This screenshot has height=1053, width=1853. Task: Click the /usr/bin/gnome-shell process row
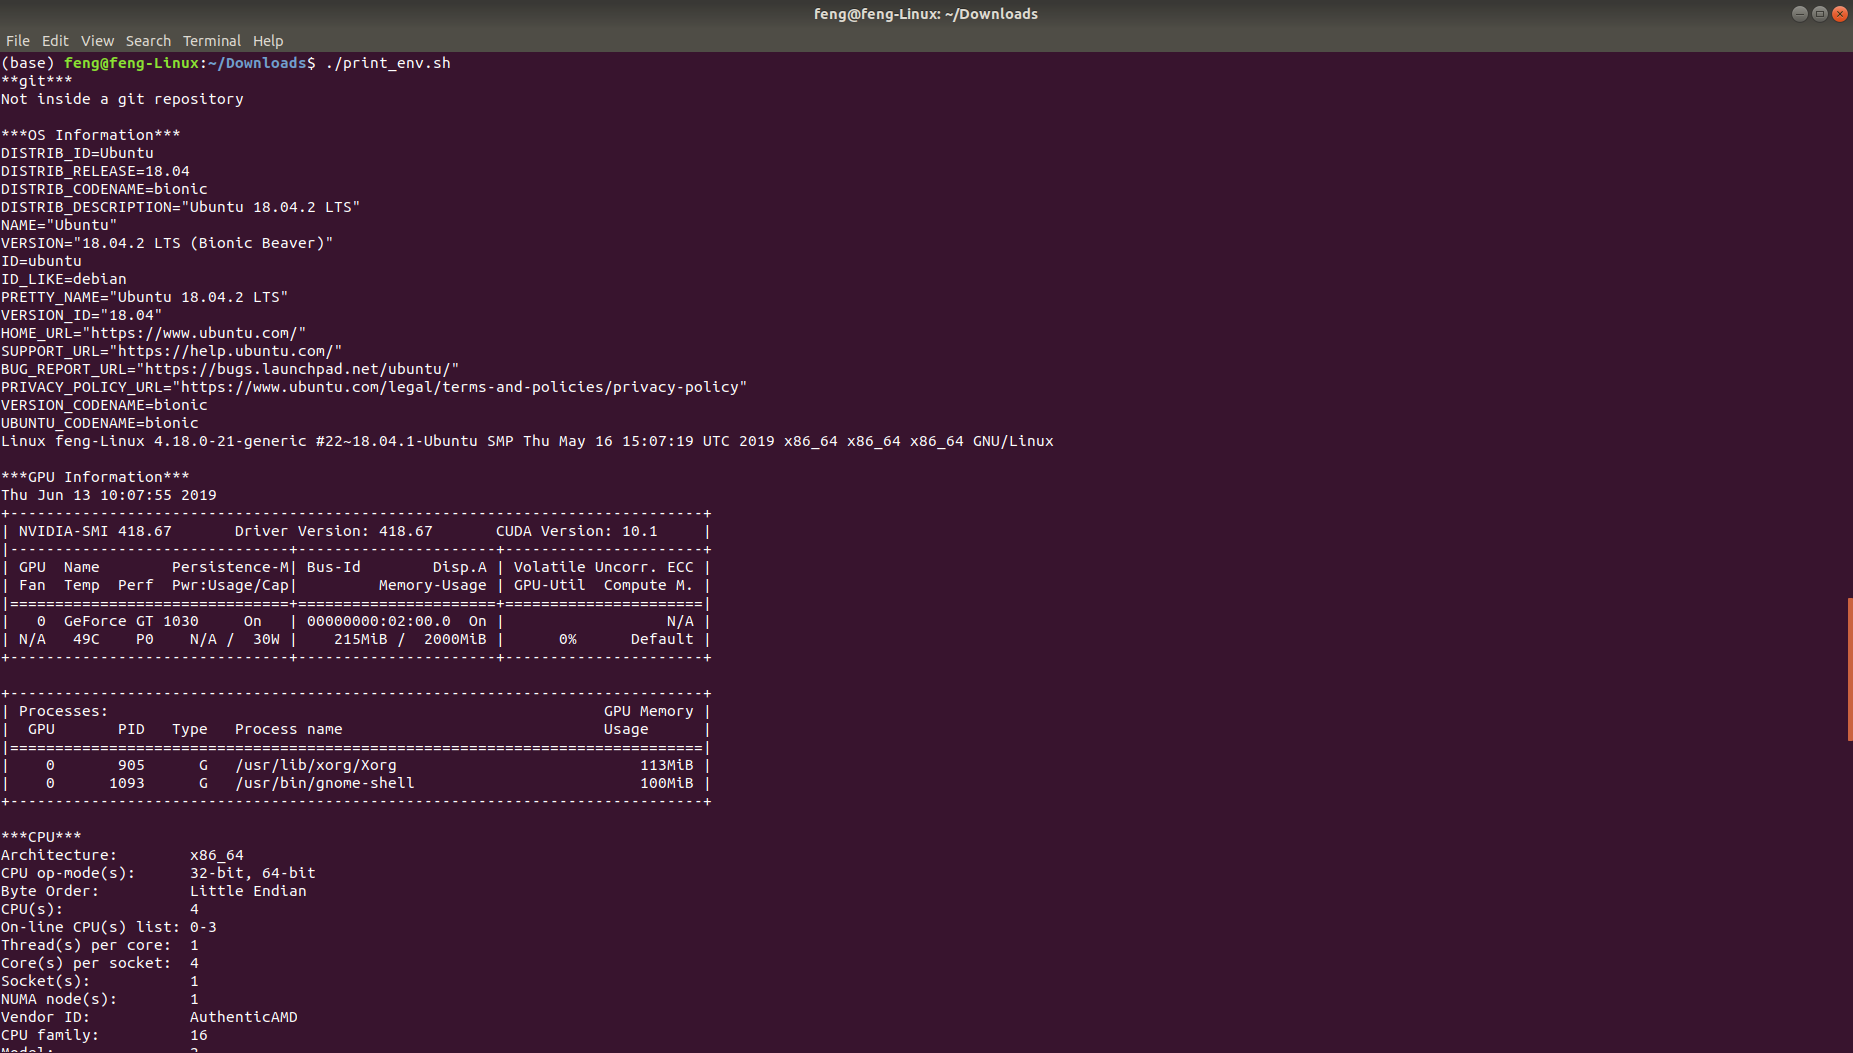(357, 783)
